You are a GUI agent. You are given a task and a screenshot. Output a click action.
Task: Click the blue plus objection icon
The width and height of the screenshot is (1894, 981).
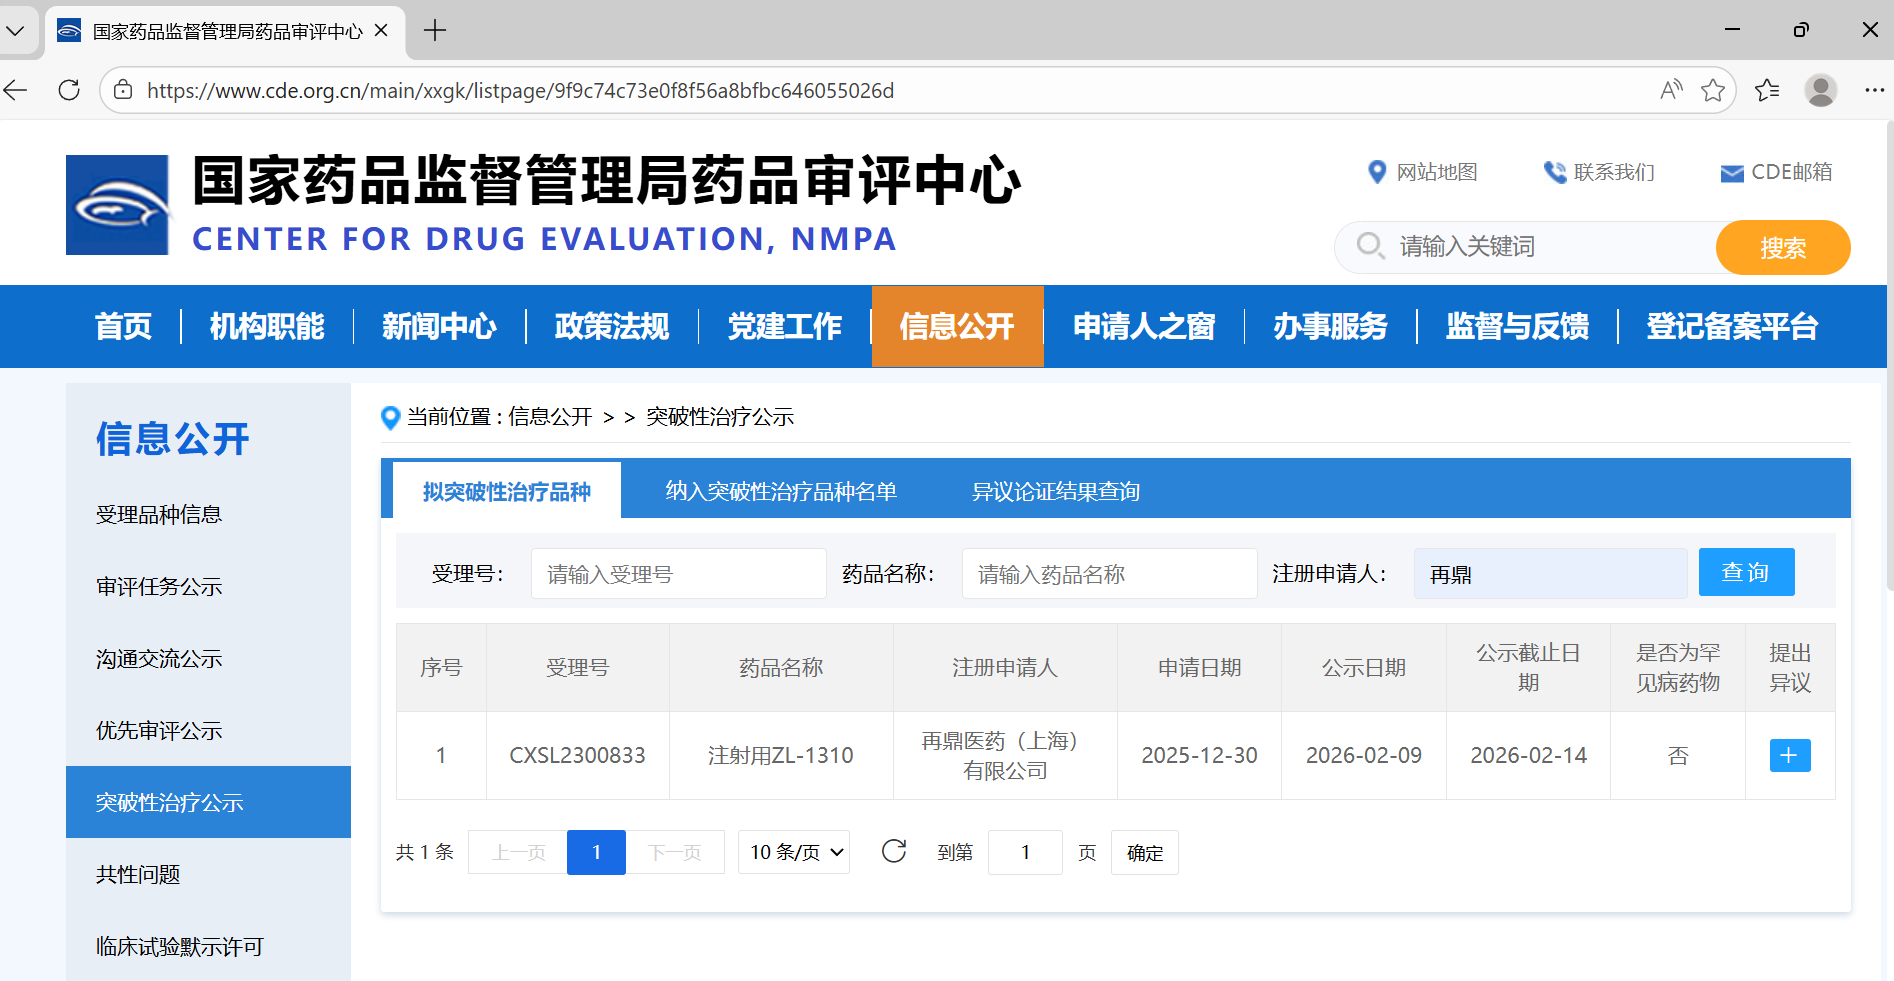coord(1789,755)
